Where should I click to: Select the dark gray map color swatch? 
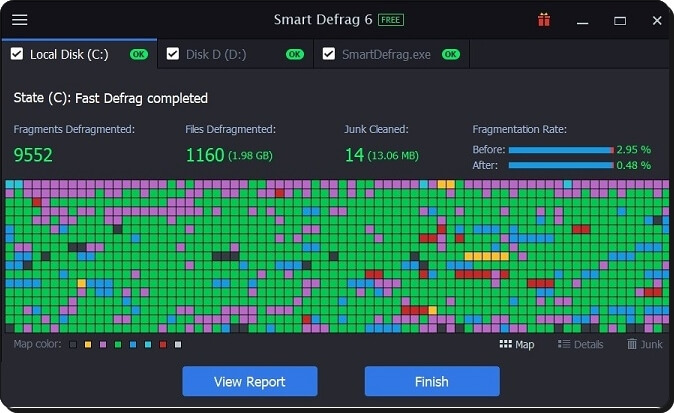coord(73,345)
